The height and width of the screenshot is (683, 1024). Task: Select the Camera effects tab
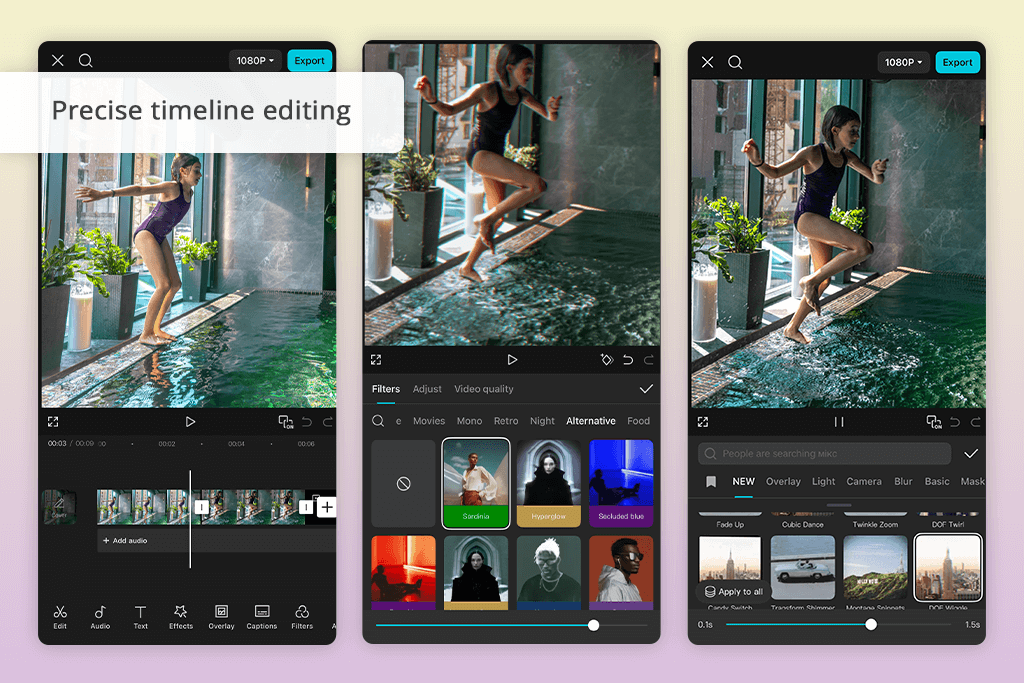(864, 482)
